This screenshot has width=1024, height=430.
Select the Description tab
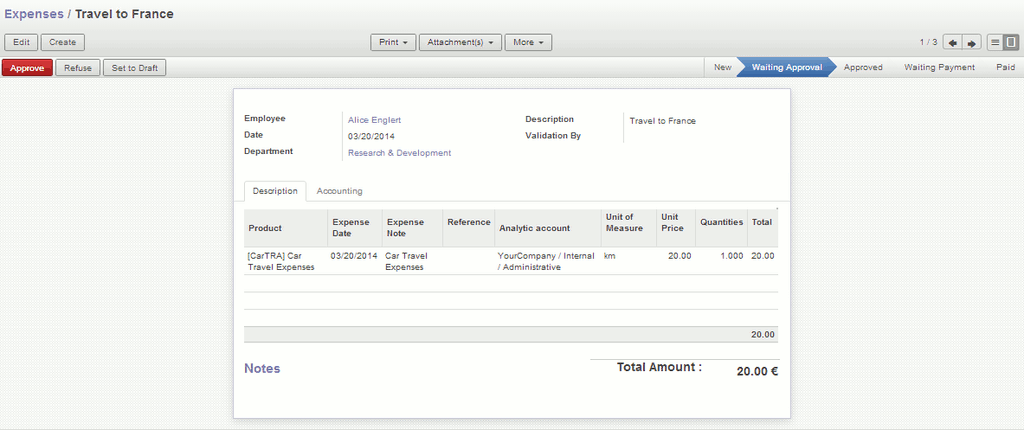click(275, 191)
